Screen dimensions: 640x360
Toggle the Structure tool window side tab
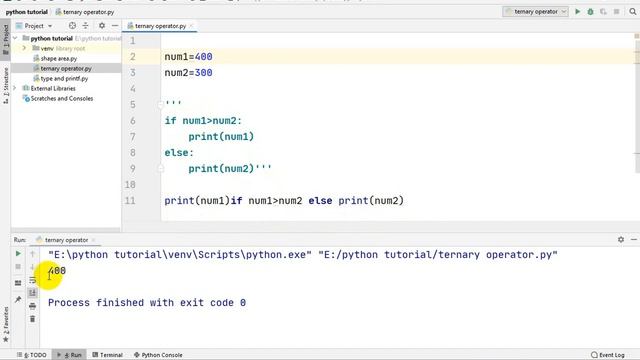tap(6, 86)
